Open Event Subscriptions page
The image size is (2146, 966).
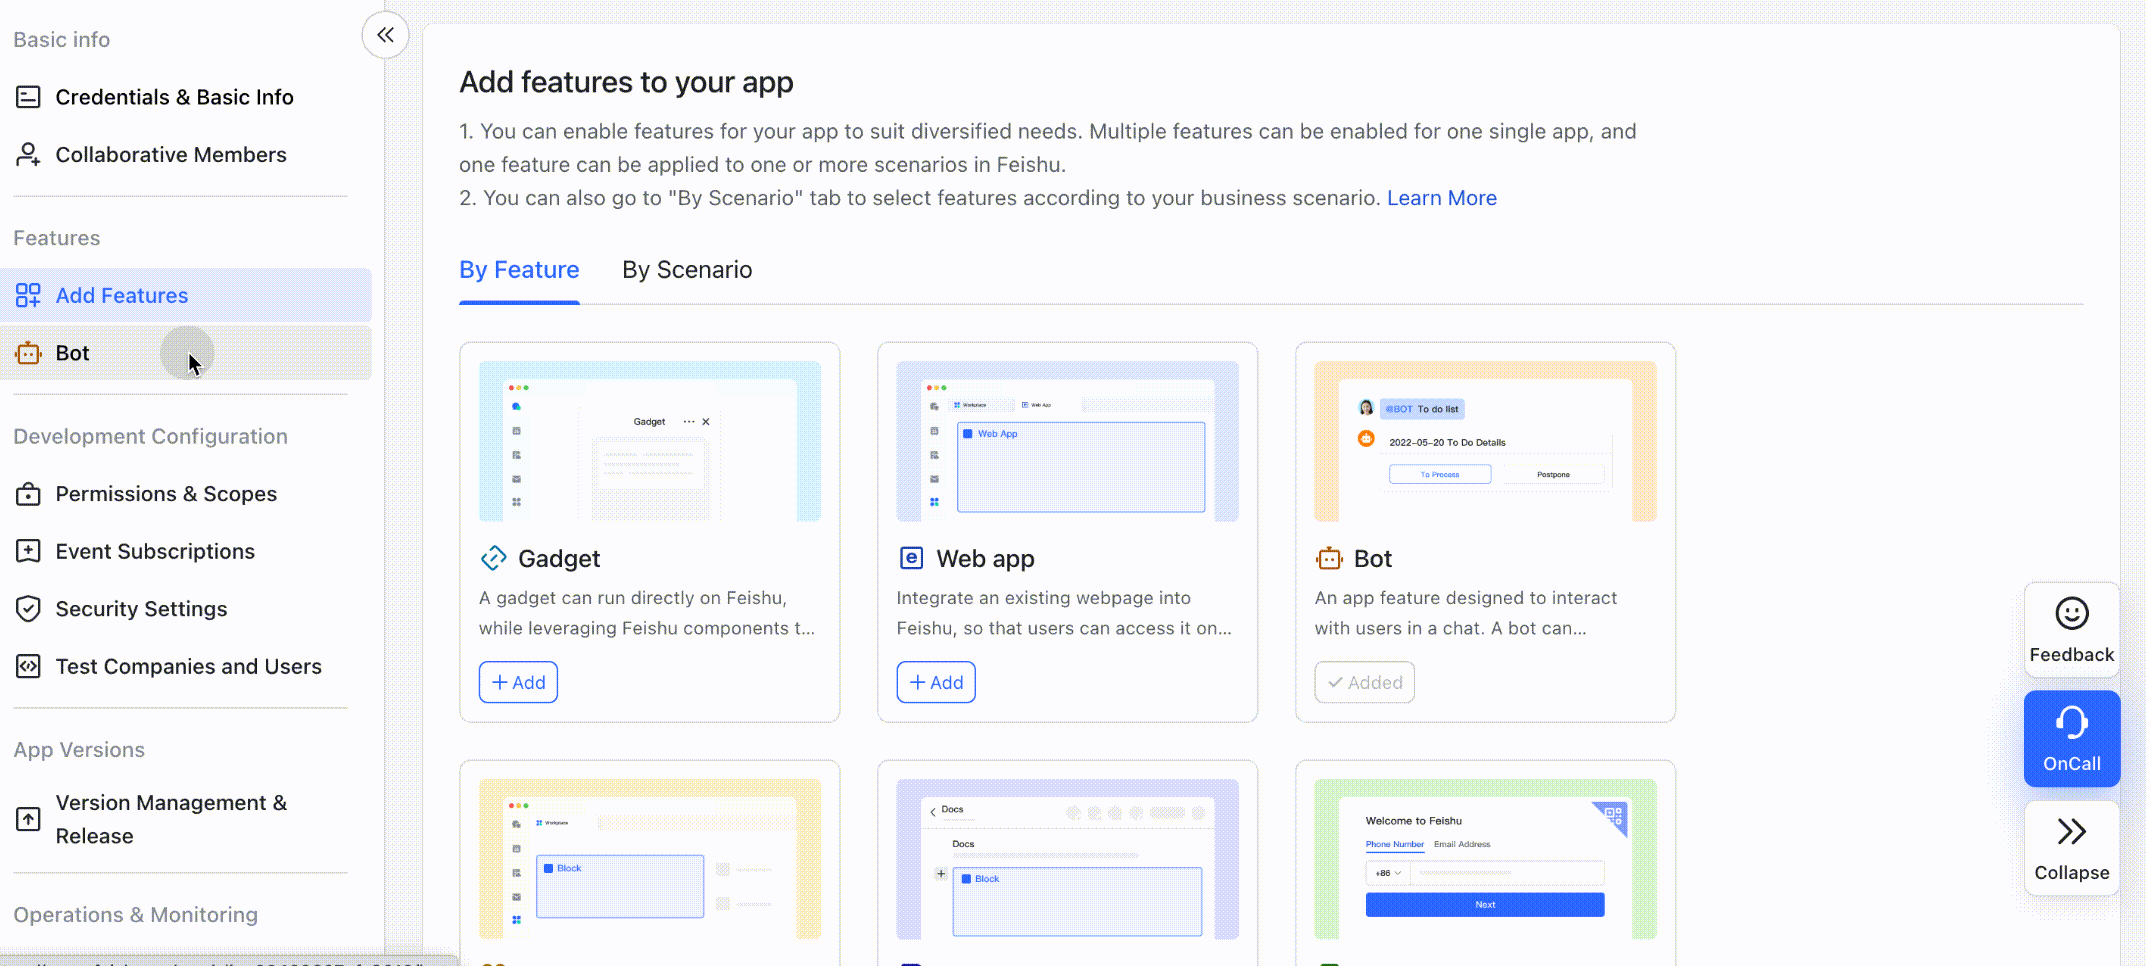click(x=186, y=551)
